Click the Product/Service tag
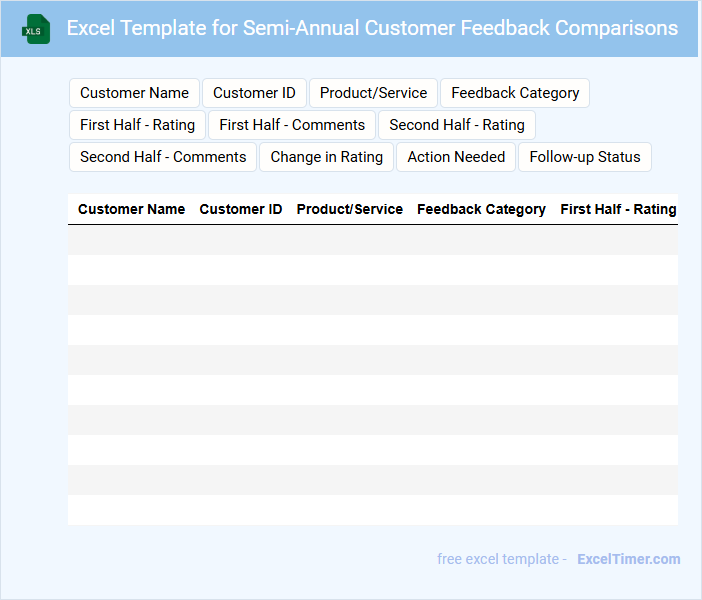This screenshot has width=702, height=600. [373, 93]
